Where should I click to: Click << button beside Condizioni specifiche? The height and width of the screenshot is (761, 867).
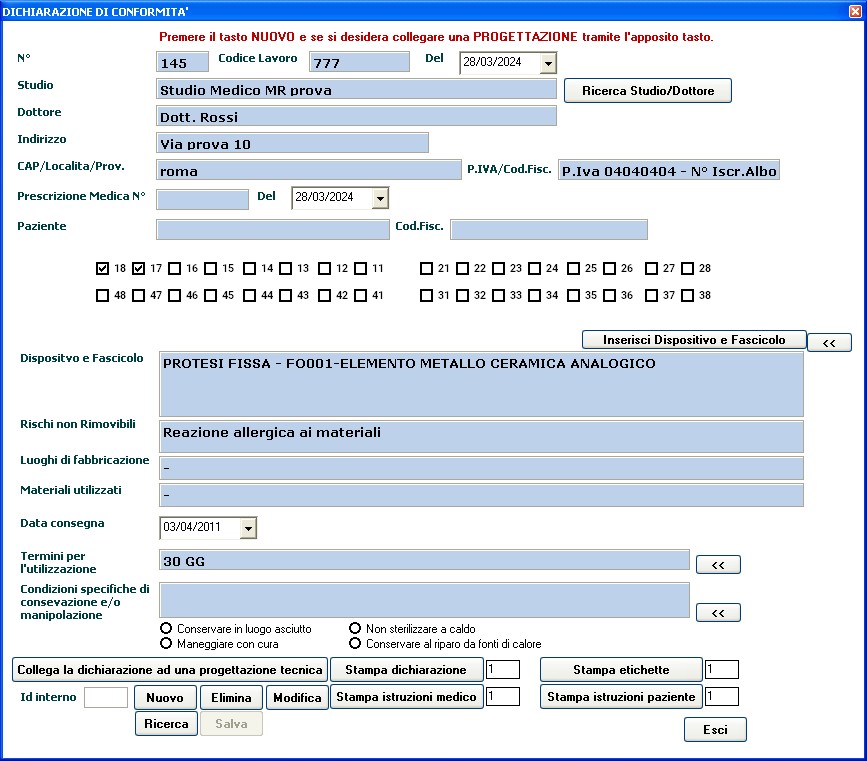[x=718, y=613]
